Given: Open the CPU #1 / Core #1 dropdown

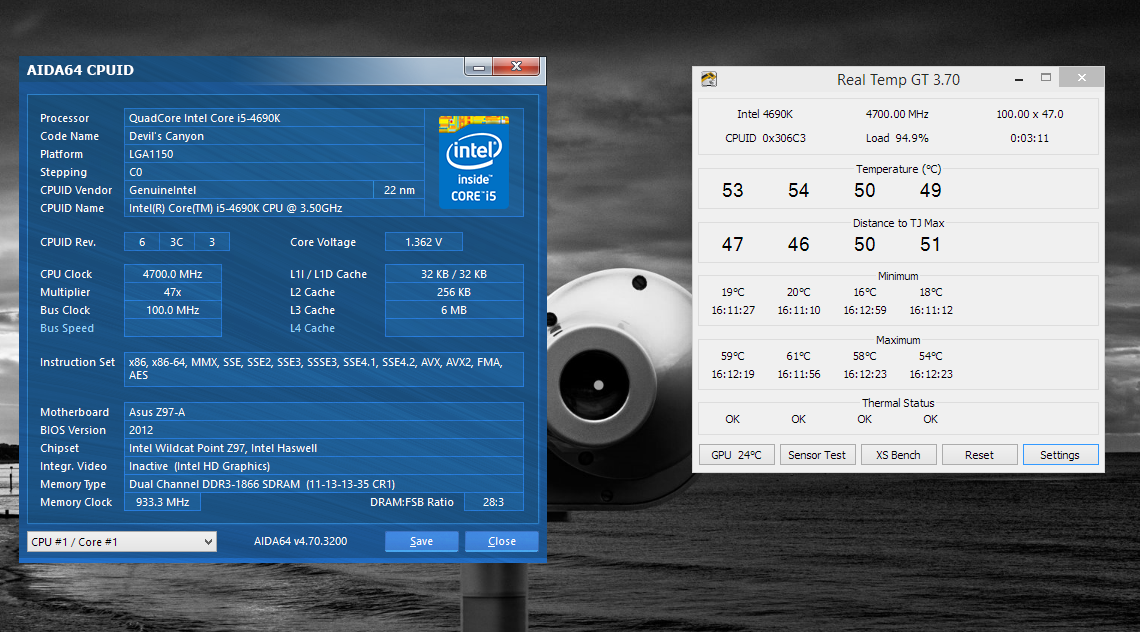Looking at the screenshot, I should pyautogui.click(x=121, y=542).
